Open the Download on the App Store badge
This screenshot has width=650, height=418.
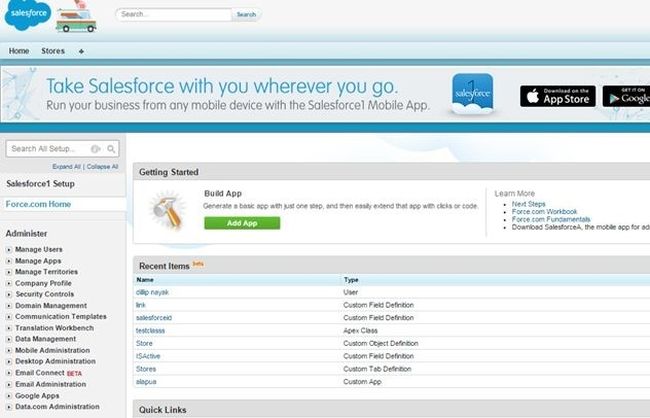(558, 96)
